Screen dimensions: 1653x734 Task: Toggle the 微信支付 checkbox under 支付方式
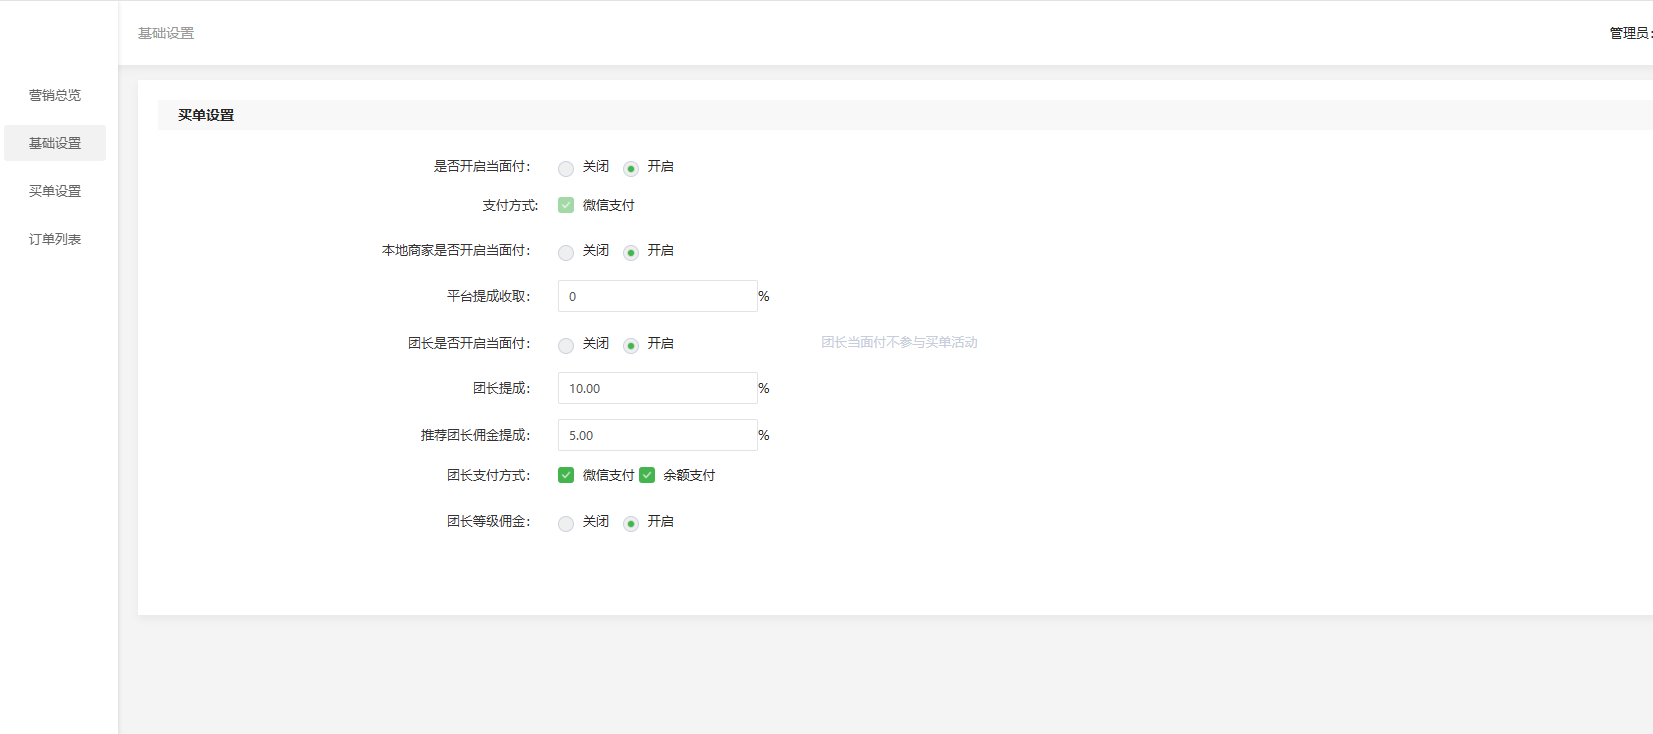pos(566,205)
